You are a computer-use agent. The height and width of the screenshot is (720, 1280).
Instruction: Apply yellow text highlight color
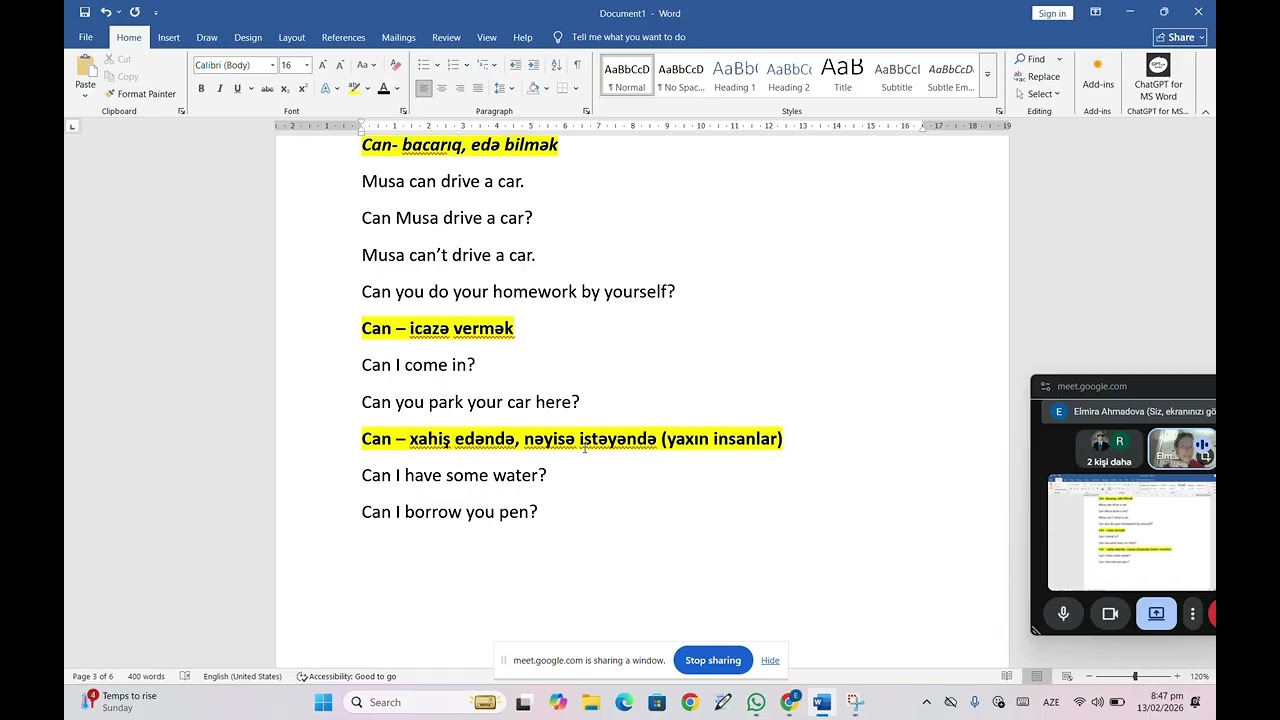[x=354, y=88]
